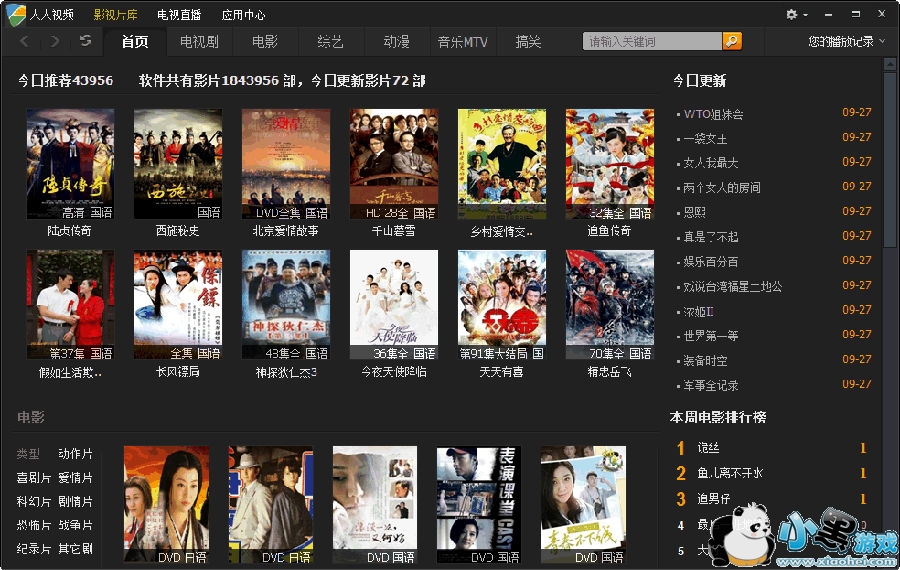Open 西施秘史 poster thumbnail
Screen dimensions: 900x570
pos(178,164)
